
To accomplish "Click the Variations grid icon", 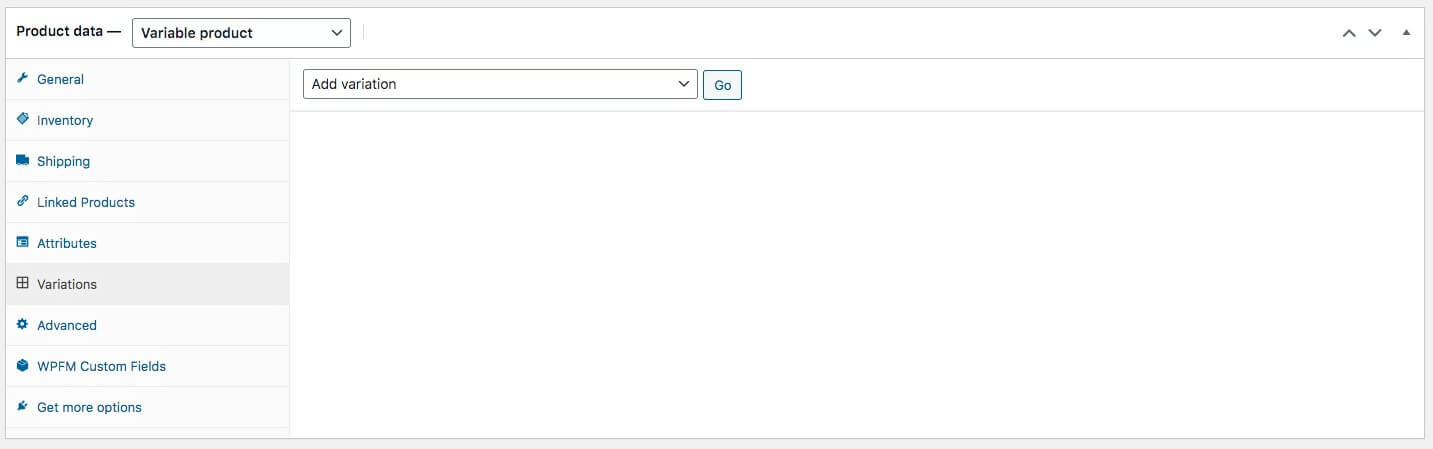I will (x=23, y=284).
